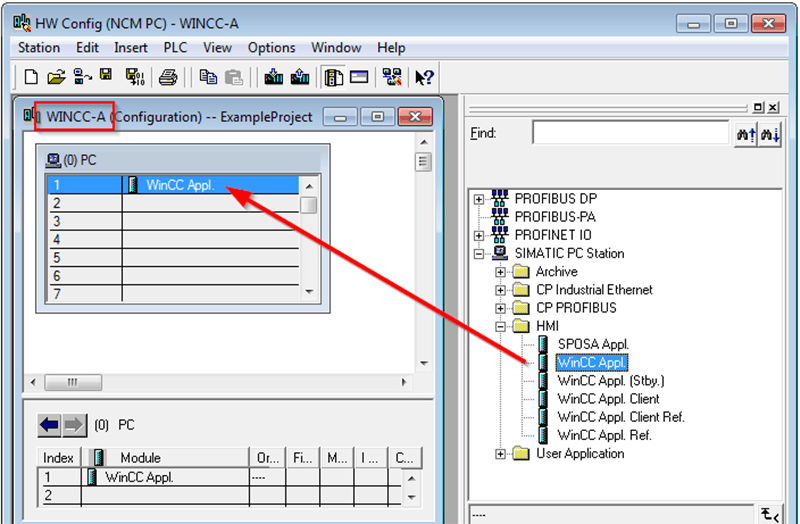The height and width of the screenshot is (524, 800).
Task: Select WinCC Appl. row in detail table
Action: coord(220,478)
